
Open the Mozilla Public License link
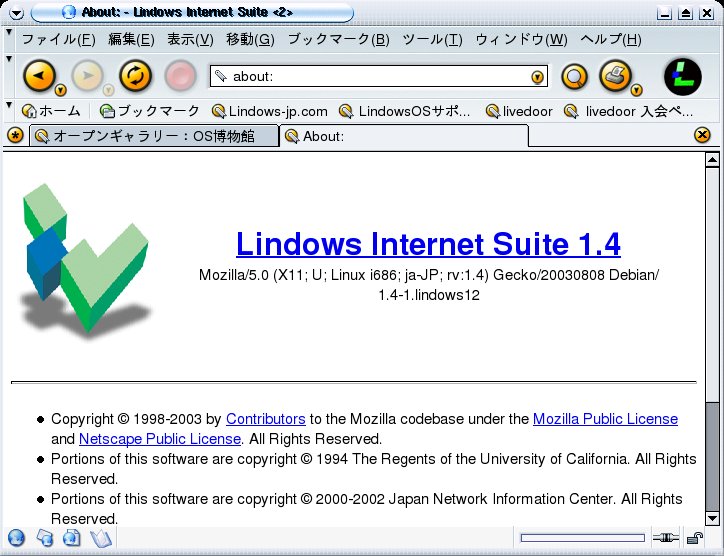coord(605,419)
